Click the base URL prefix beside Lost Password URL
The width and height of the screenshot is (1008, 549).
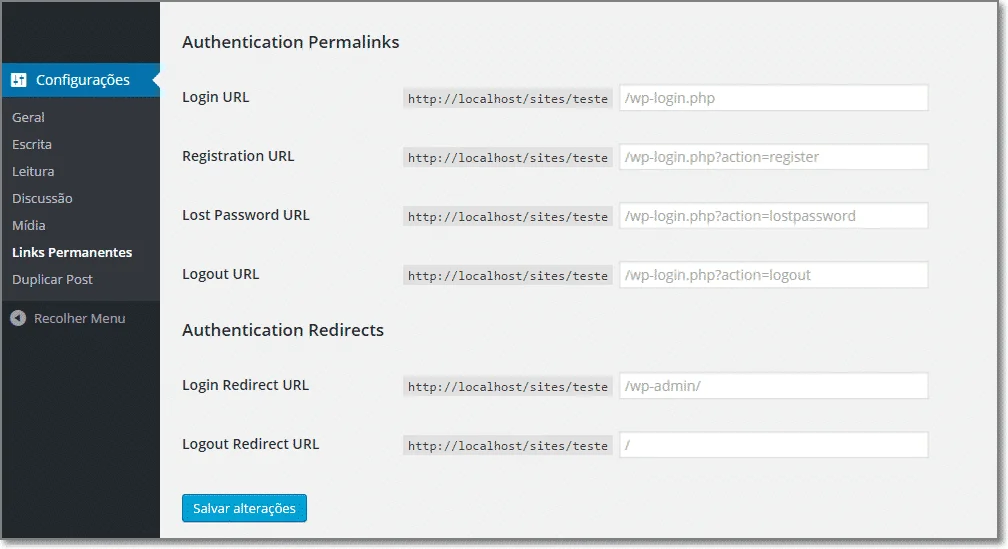coord(508,217)
